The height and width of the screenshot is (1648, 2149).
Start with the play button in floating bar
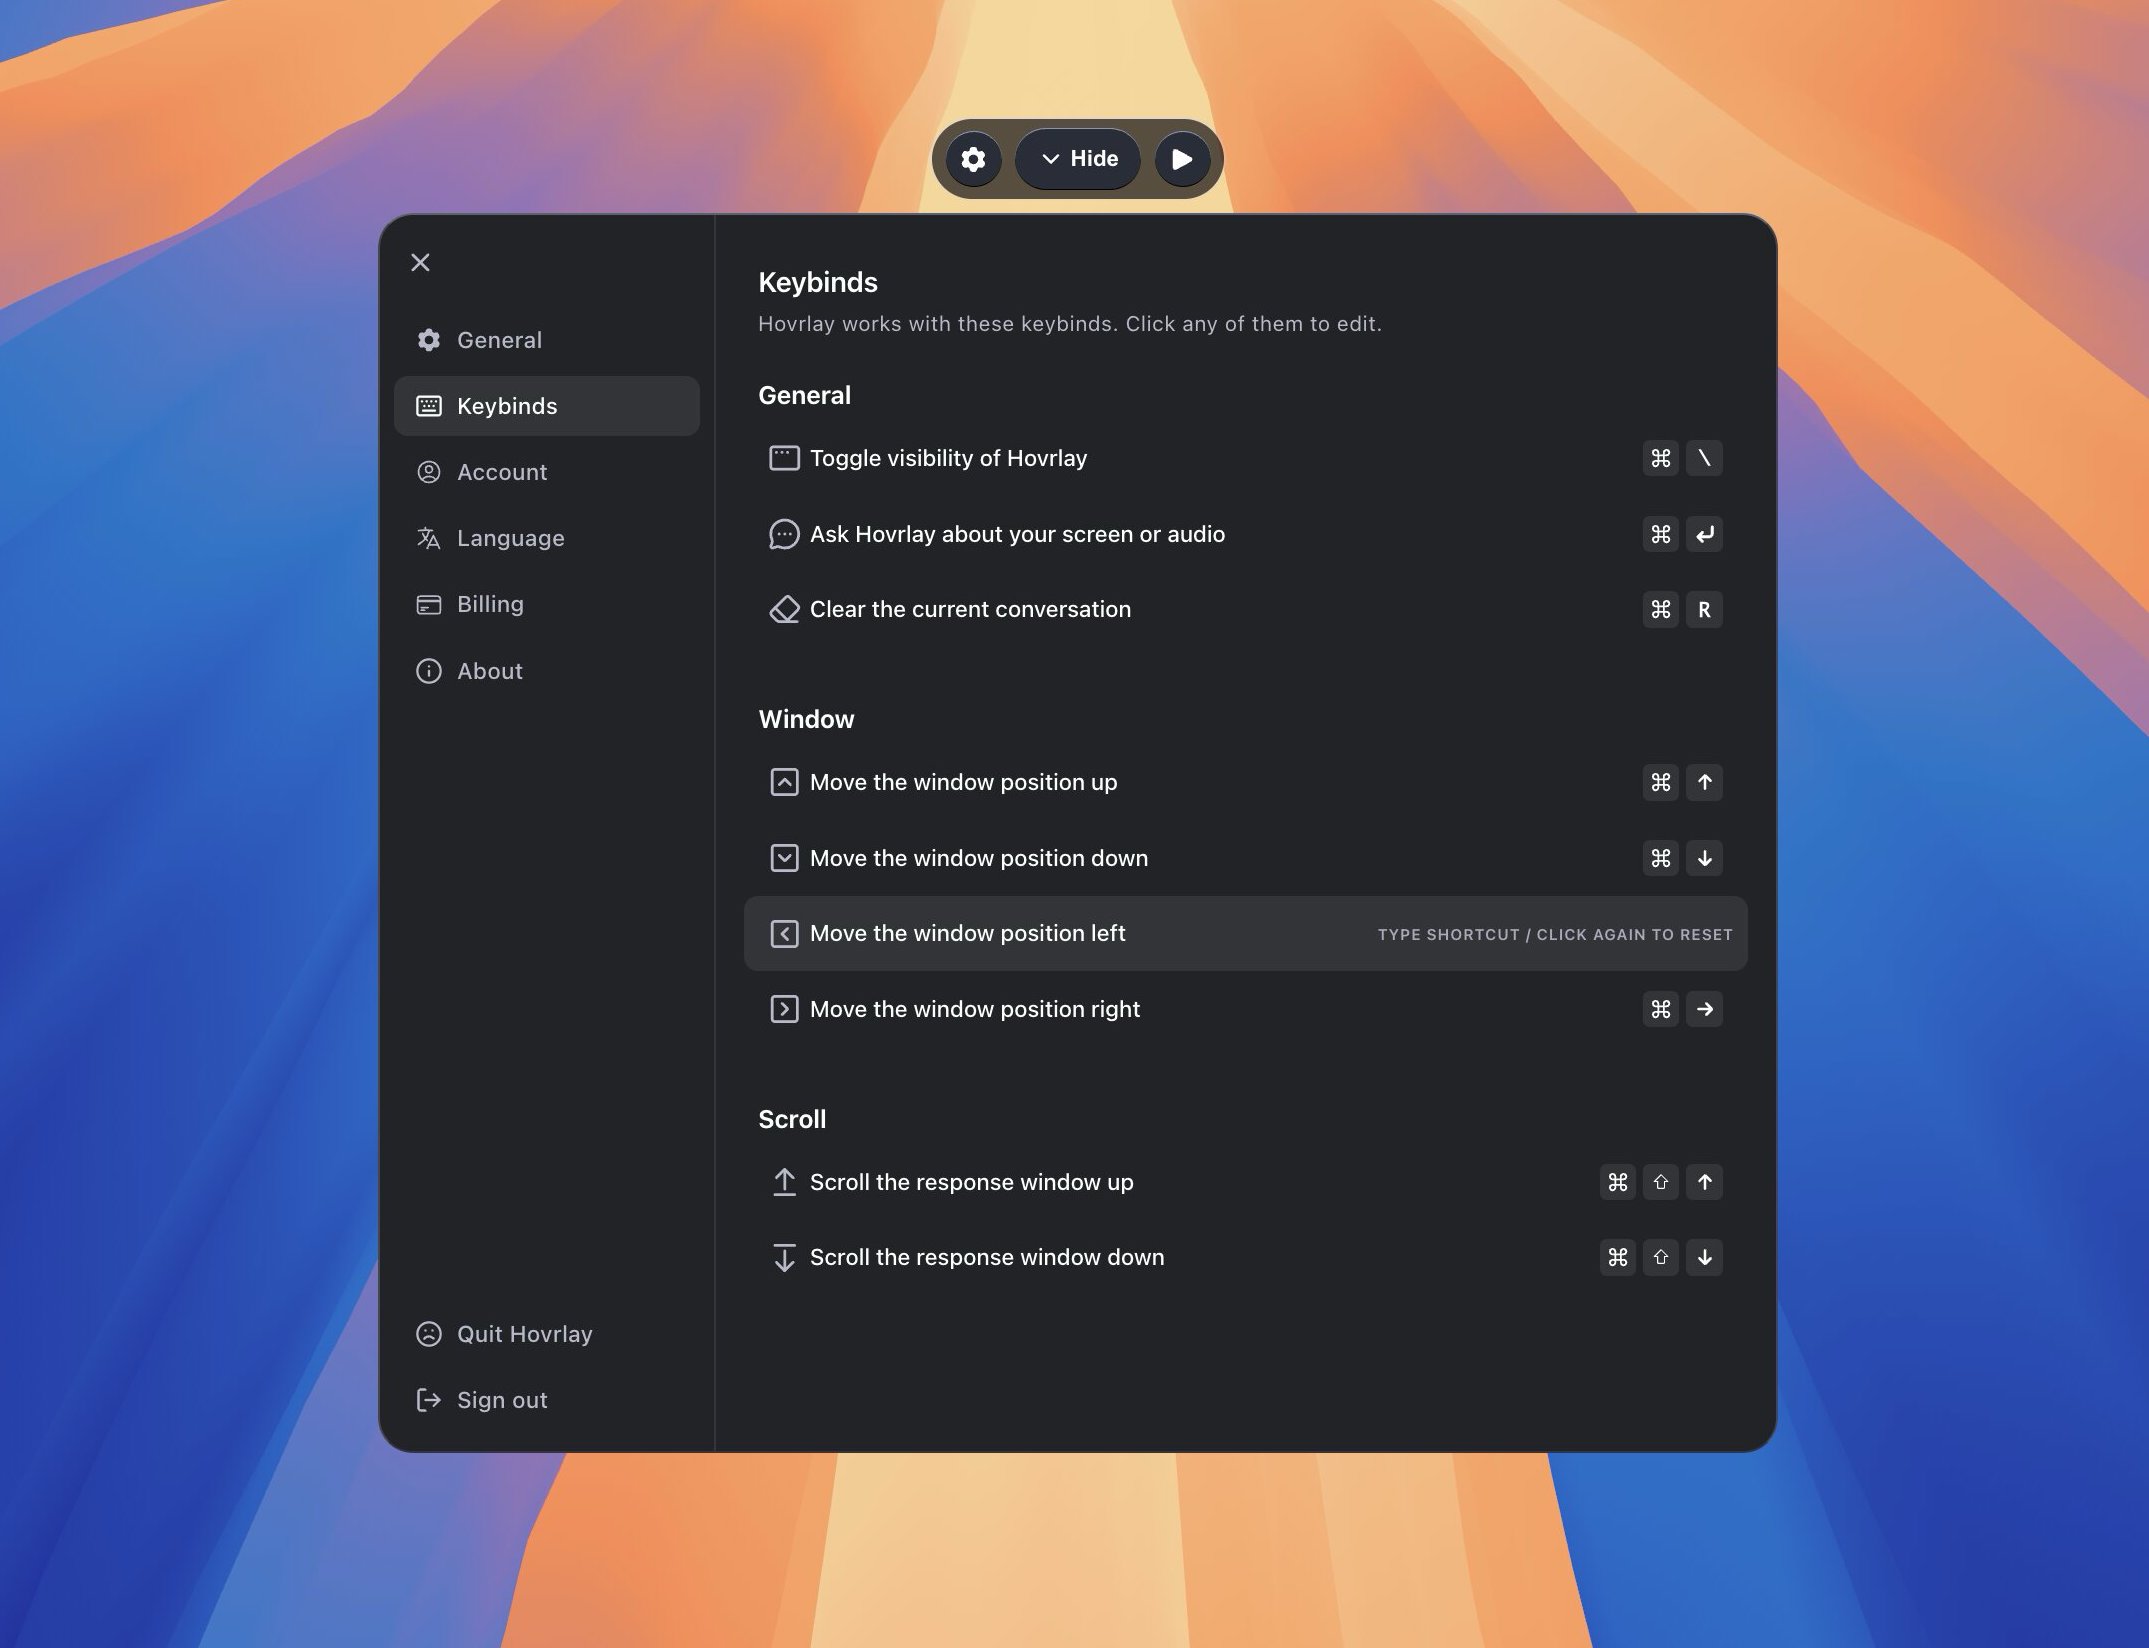click(x=1182, y=159)
